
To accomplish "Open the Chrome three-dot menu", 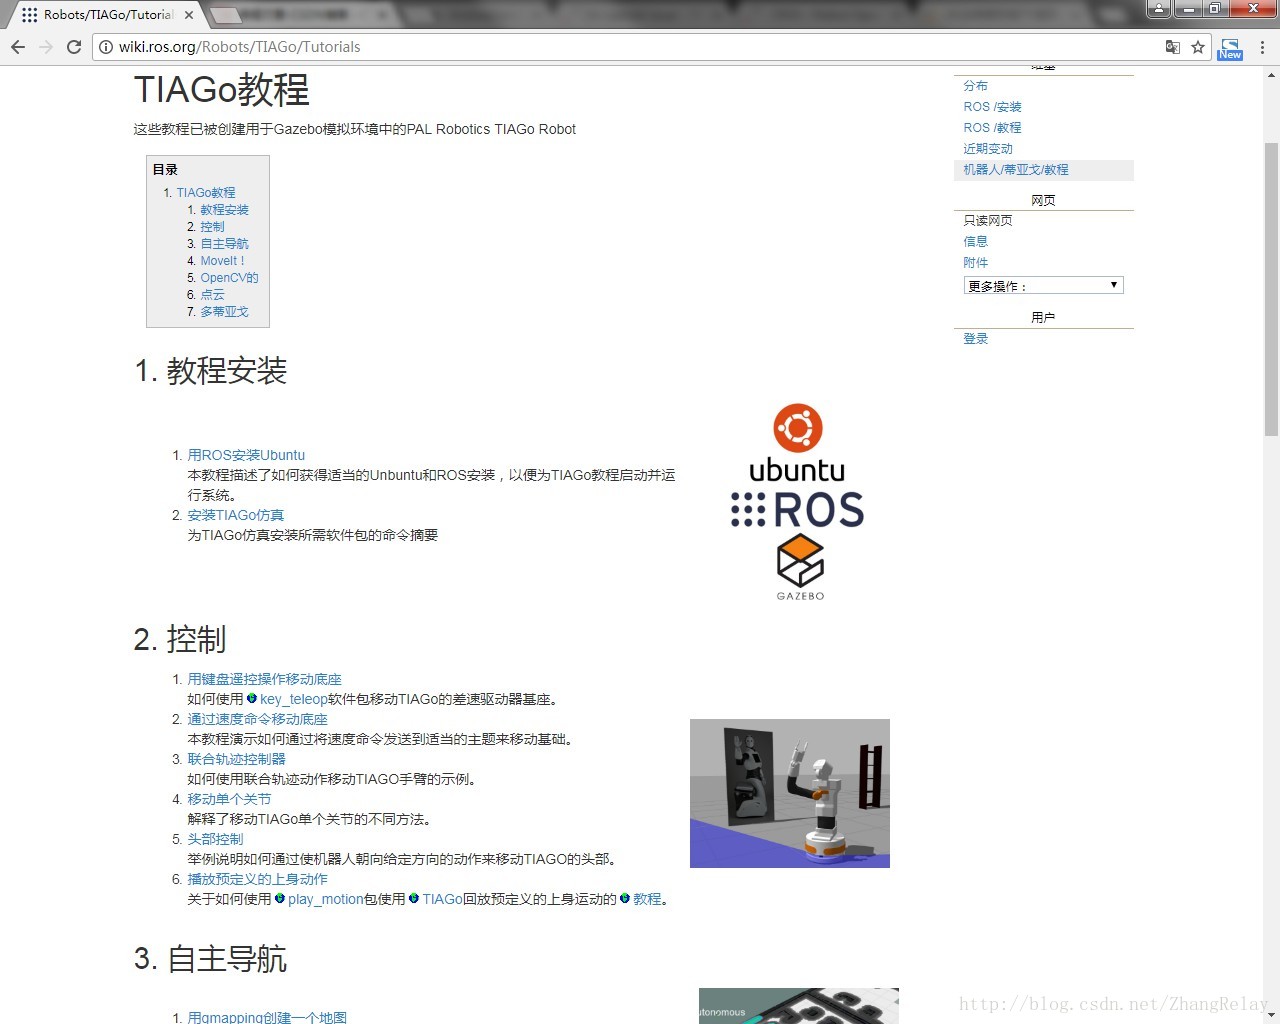I will coord(1262,47).
